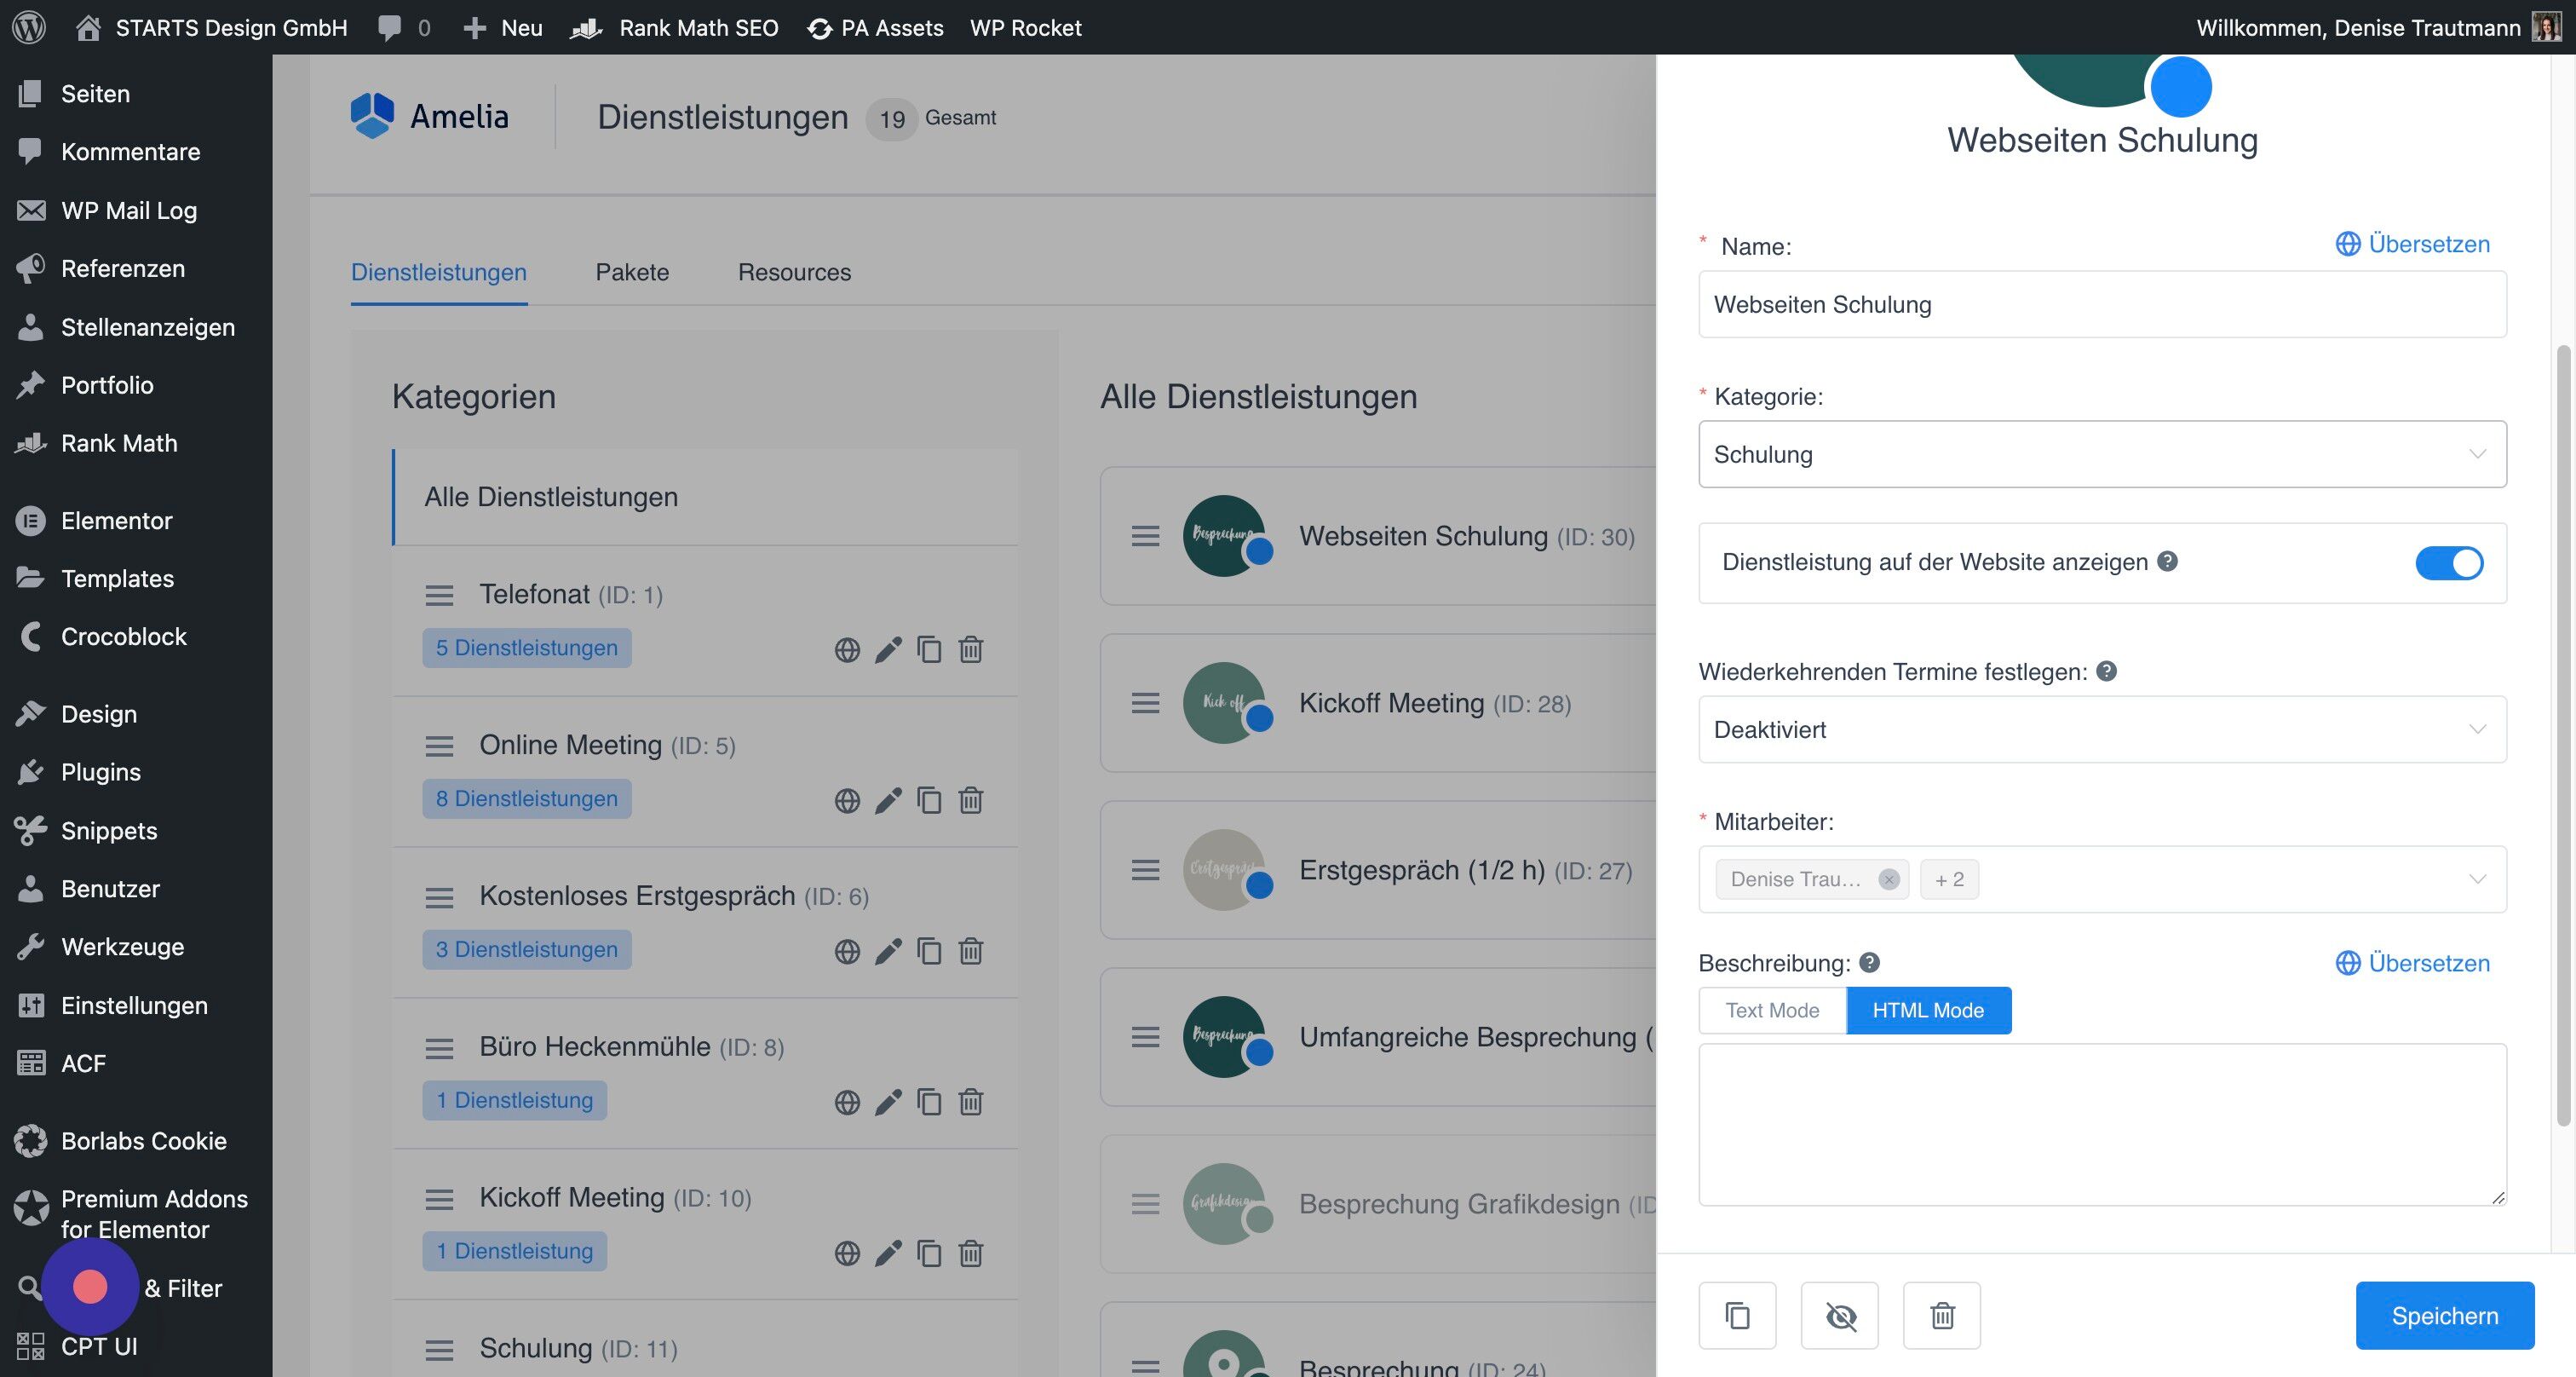The image size is (2576, 1377).
Task: Open the WordPress logo menu
Action: point(29,27)
